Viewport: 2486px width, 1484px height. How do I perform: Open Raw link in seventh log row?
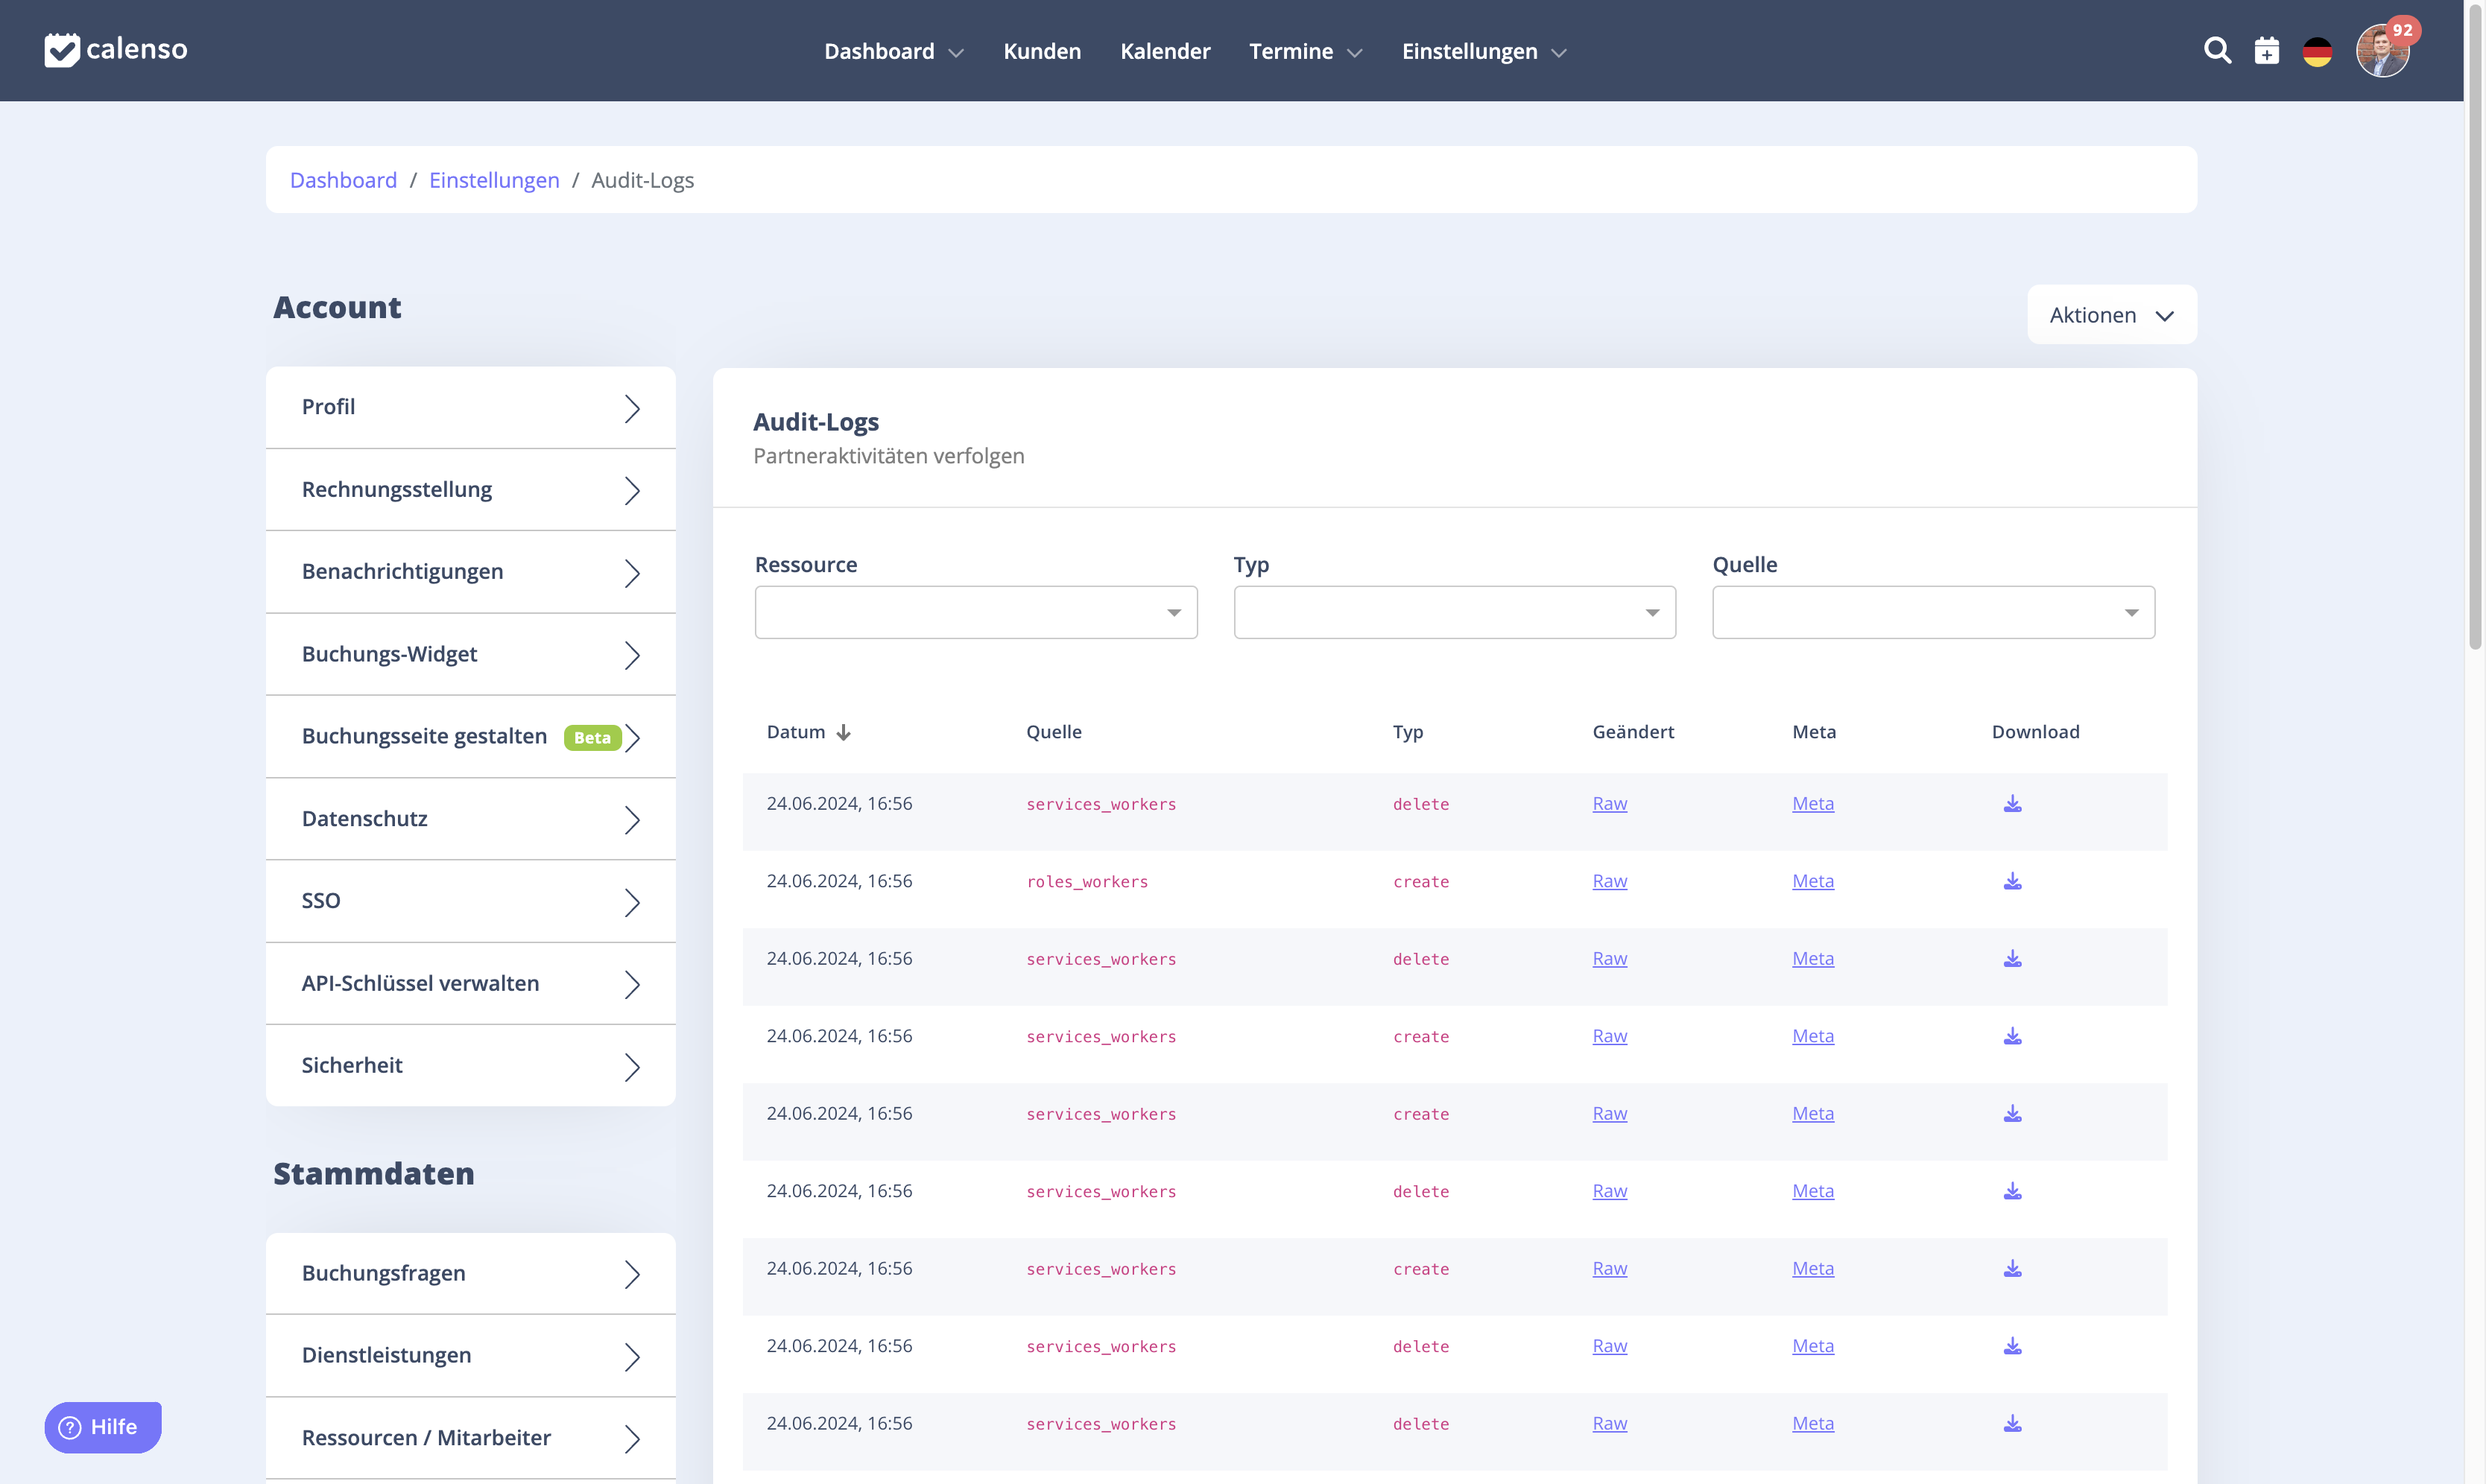click(1609, 1269)
